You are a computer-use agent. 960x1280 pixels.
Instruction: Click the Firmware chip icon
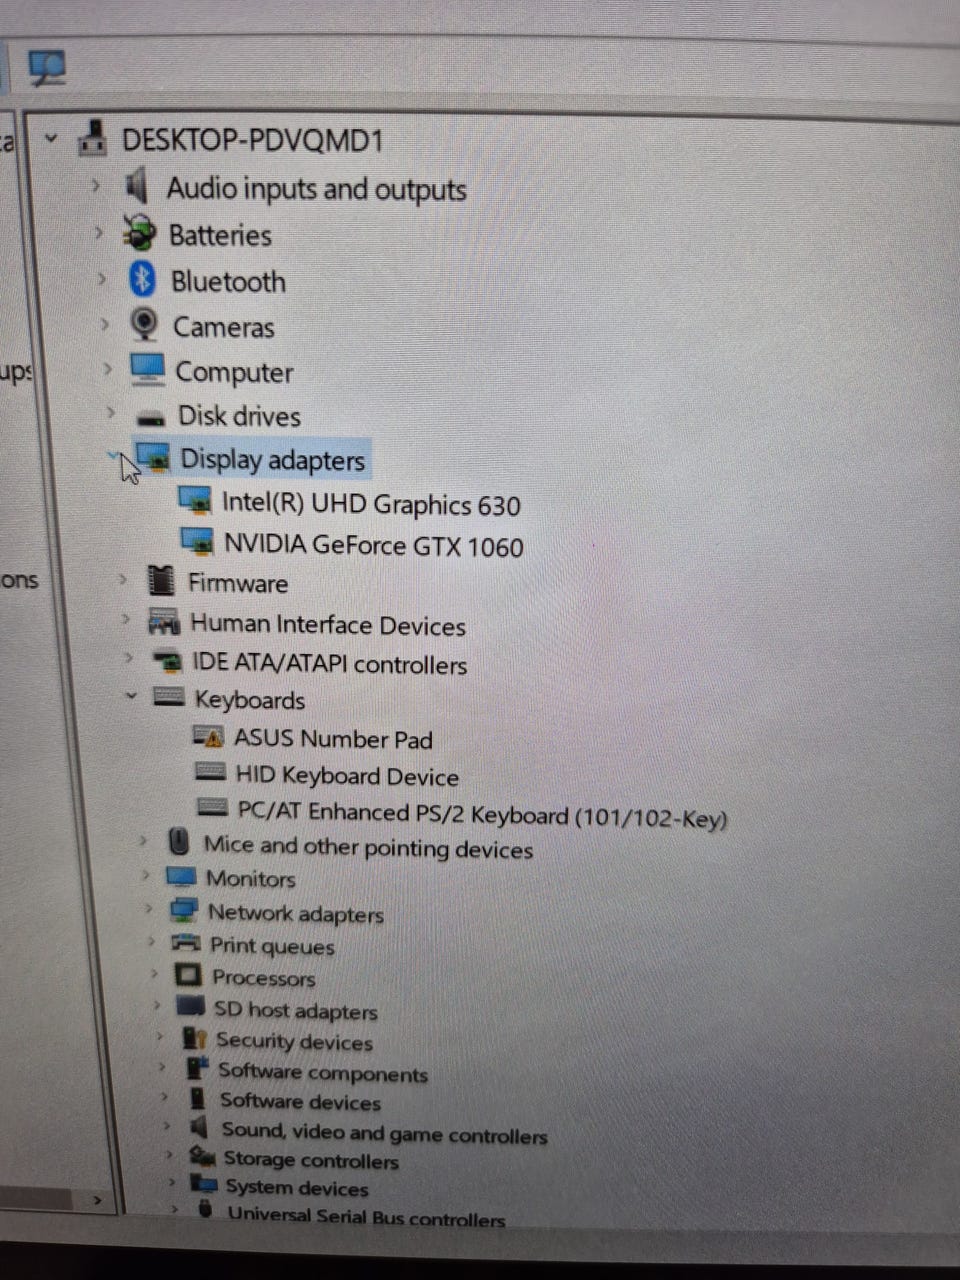pyautogui.click(x=160, y=580)
